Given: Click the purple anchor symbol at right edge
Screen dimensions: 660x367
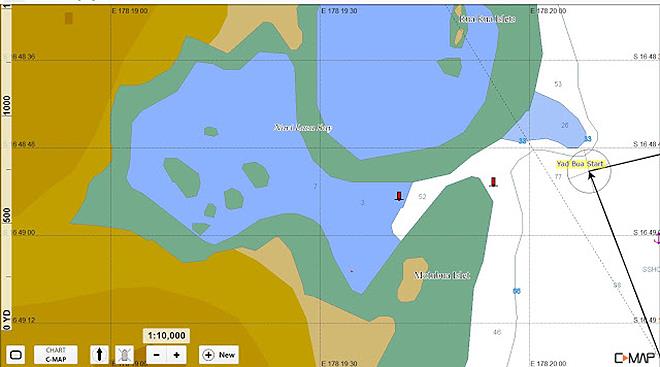Looking at the screenshot, I should pos(657,239).
